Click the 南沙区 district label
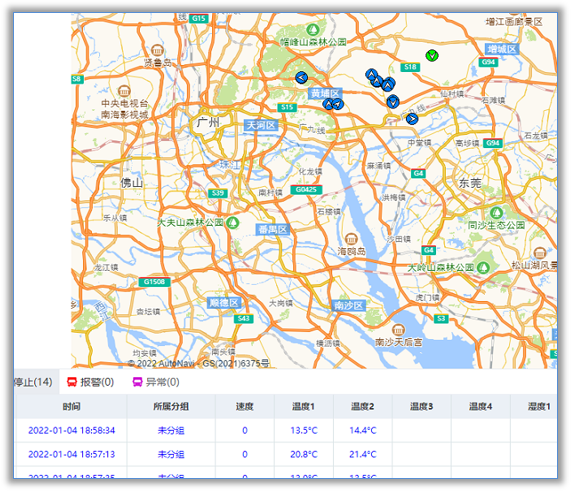This screenshot has height=491, width=571. (x=348, y=306)
